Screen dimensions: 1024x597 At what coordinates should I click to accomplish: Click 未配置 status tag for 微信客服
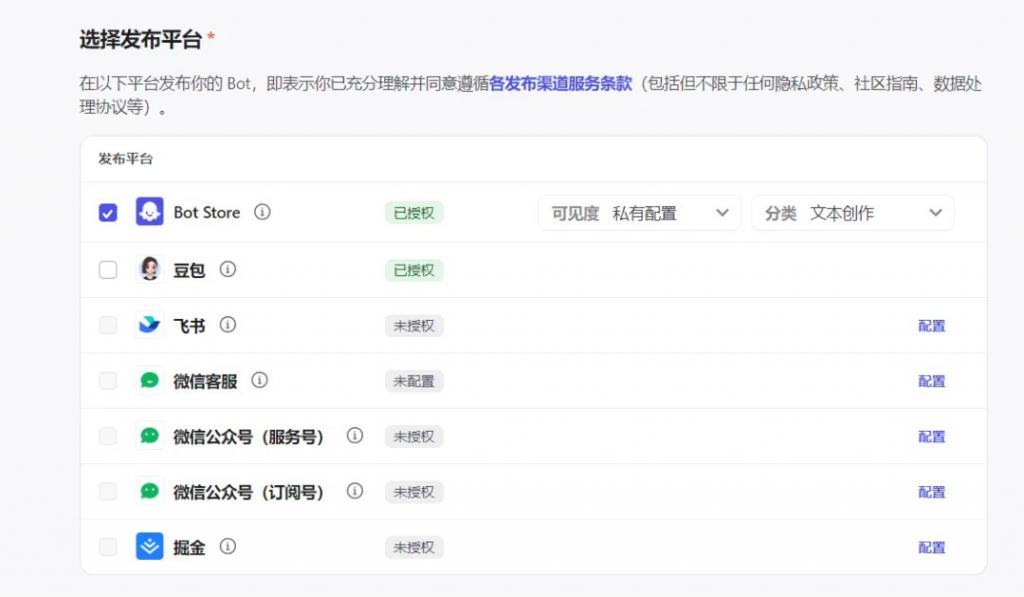coord(414,381)
